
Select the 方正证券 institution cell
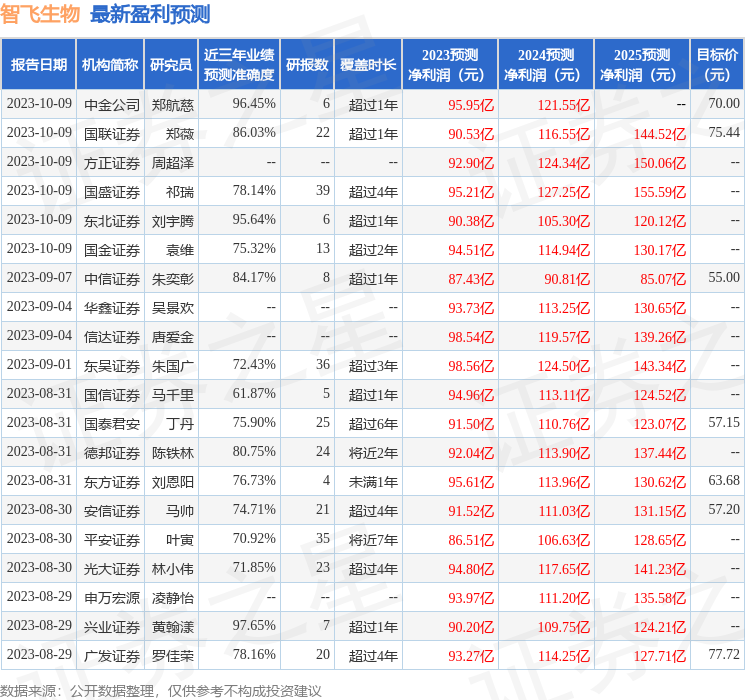[x=112, y=163]
